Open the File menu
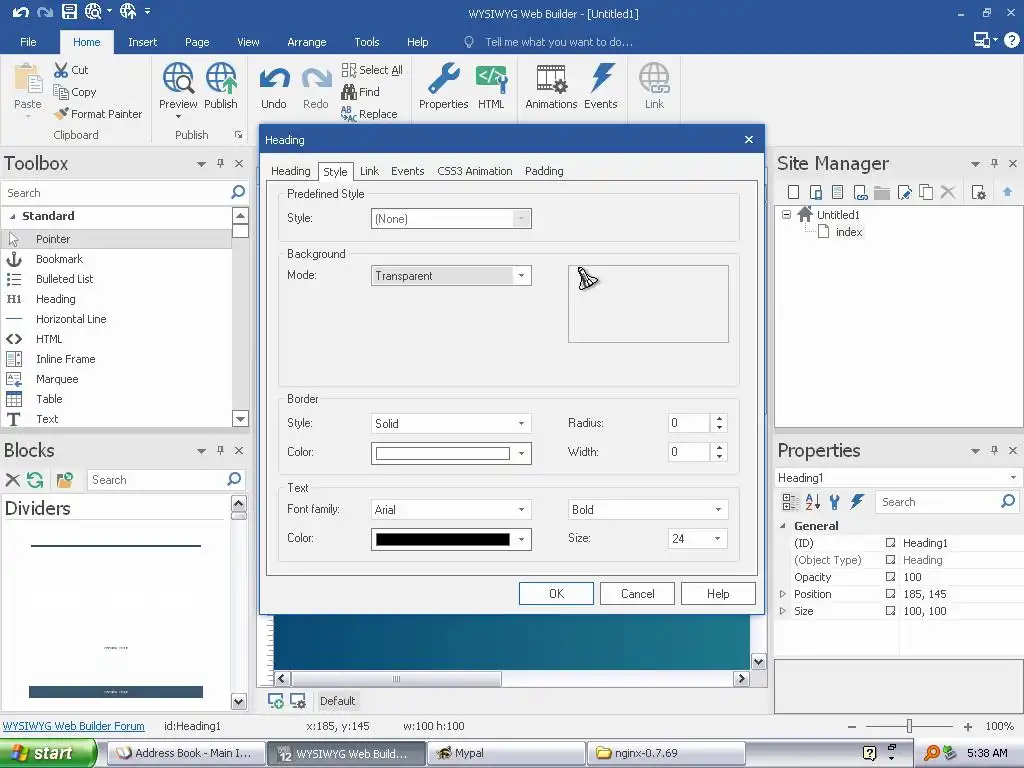 tap(28, 42)
